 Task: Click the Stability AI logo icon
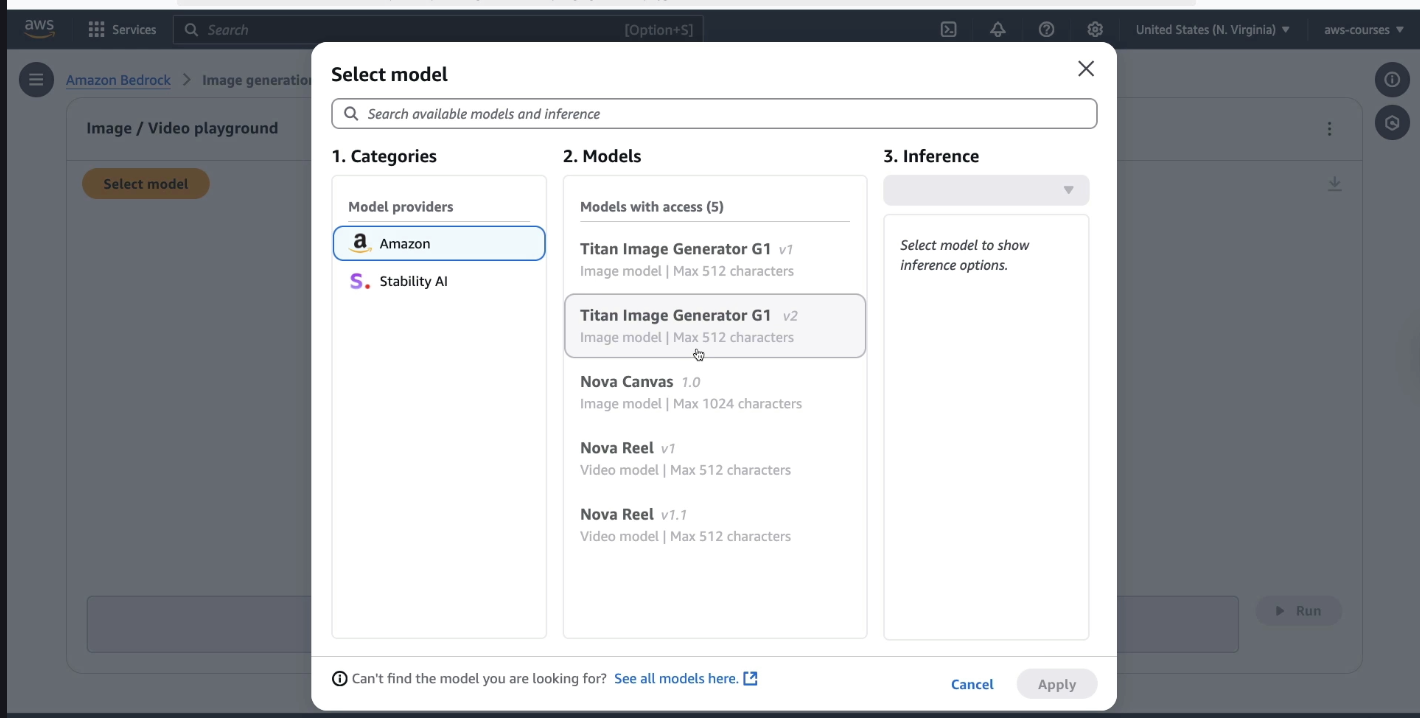click(360, 282)
